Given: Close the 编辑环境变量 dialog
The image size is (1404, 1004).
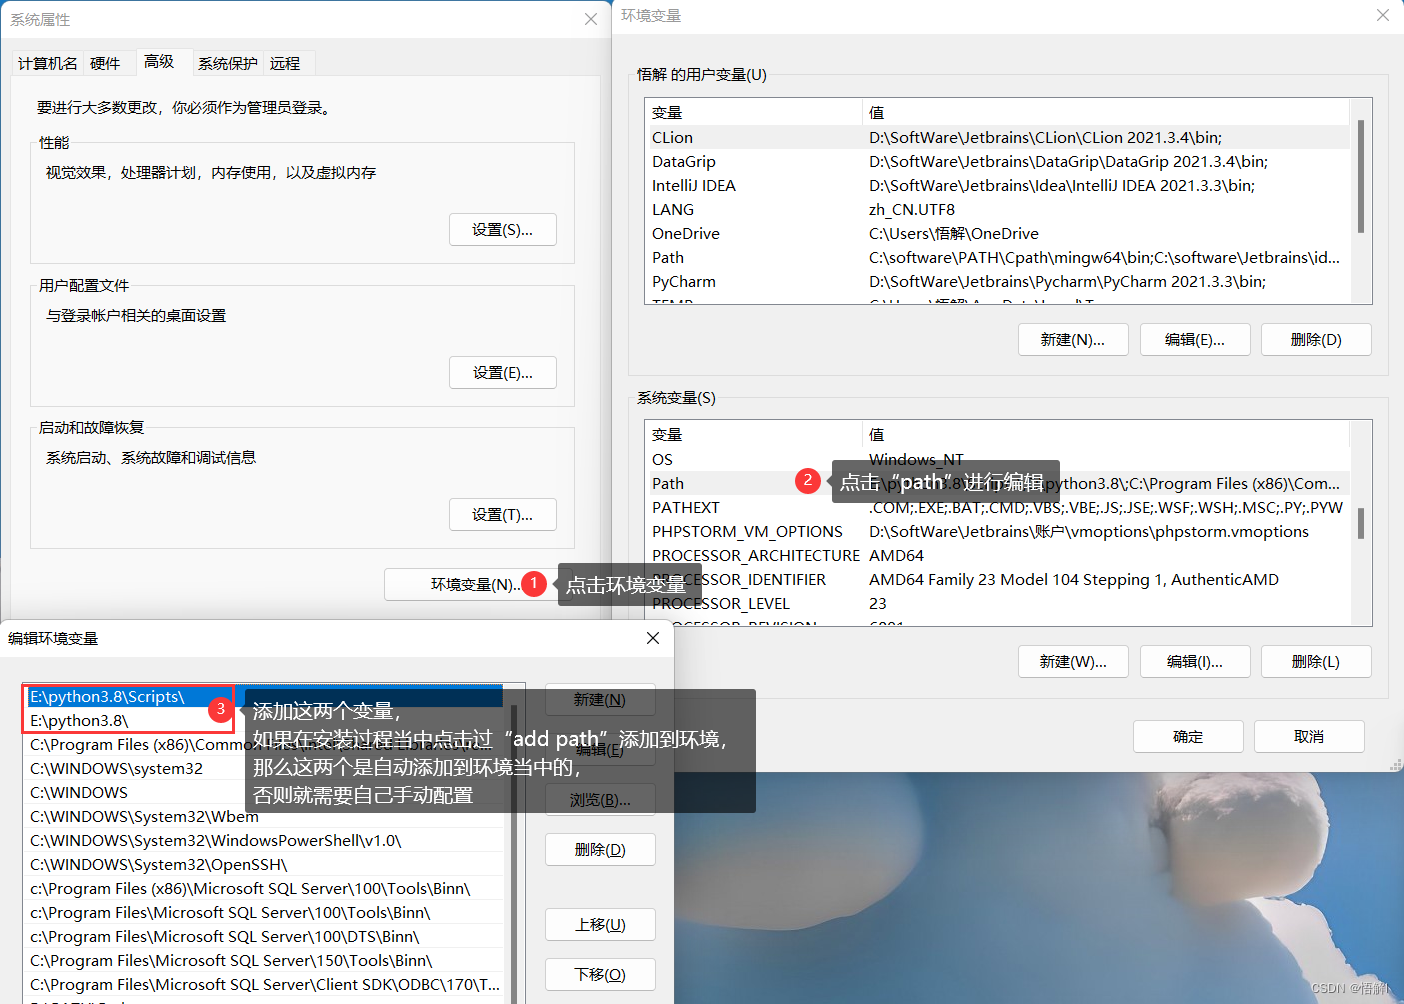Looking at the screenshot, I should click(x=653, y=638).
